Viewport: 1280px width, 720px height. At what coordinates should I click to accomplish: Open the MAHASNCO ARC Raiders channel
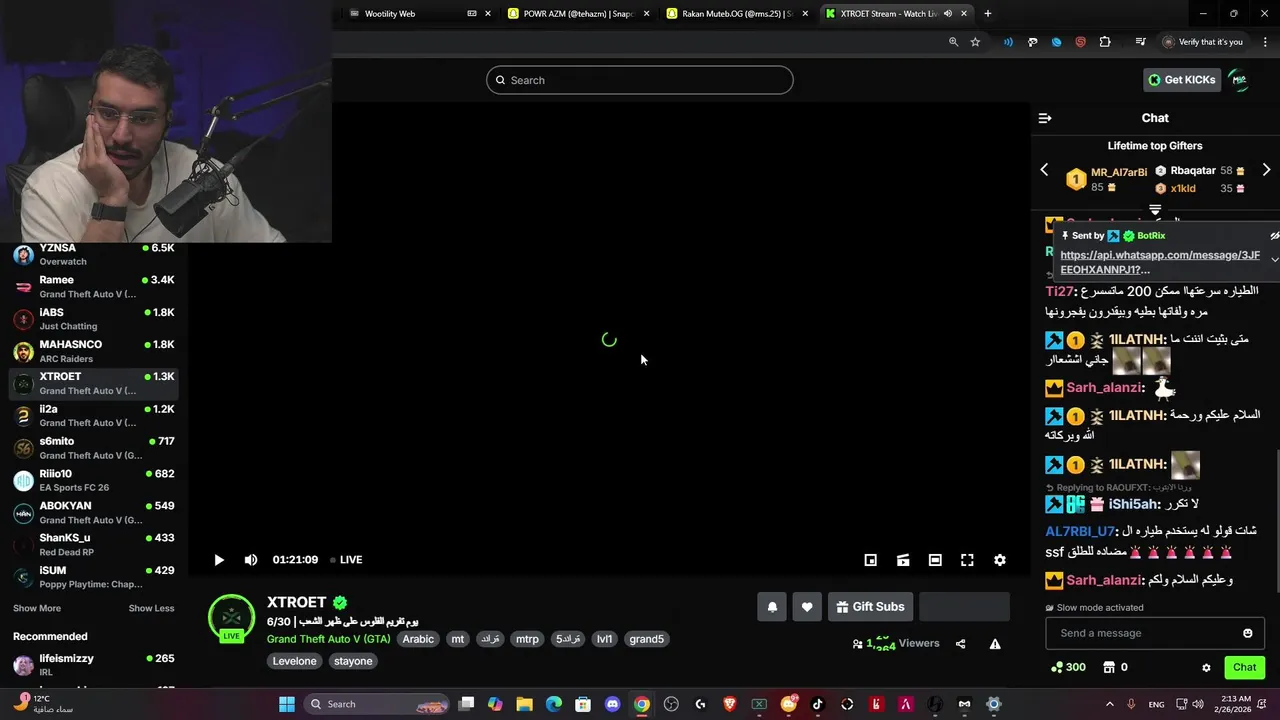tap(93, 351)
